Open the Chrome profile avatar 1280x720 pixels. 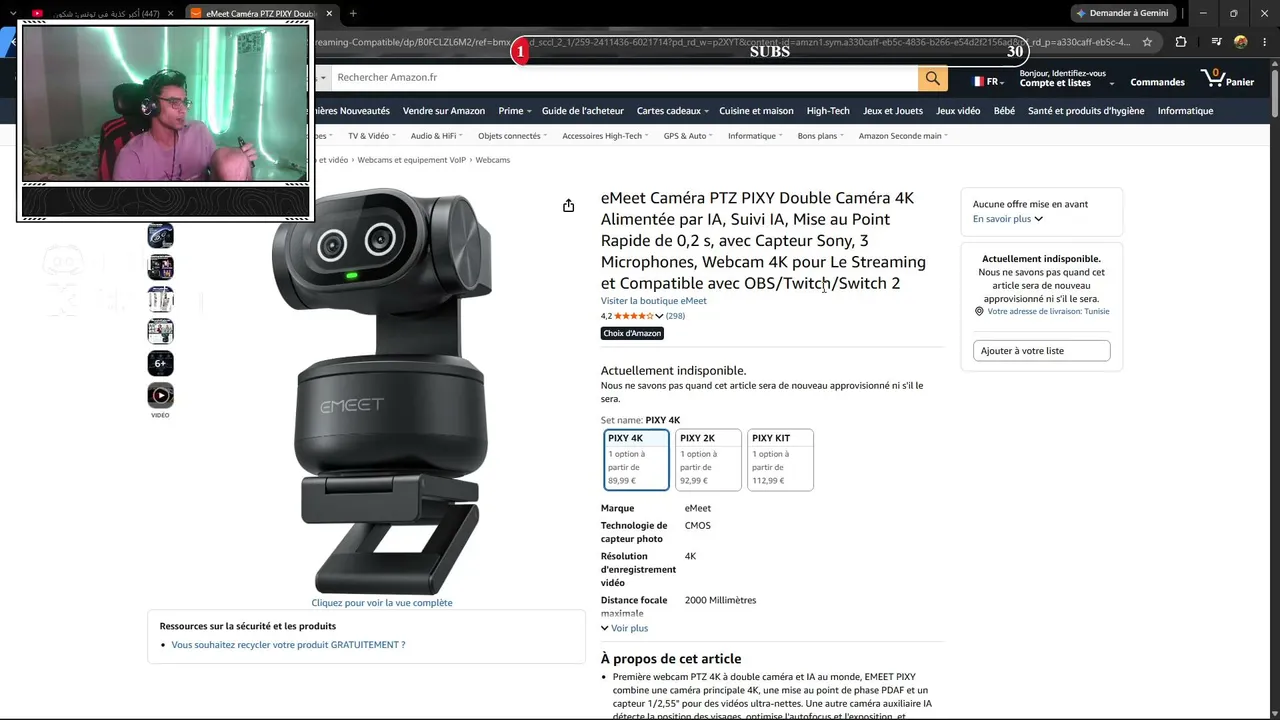pos(1241,42)
